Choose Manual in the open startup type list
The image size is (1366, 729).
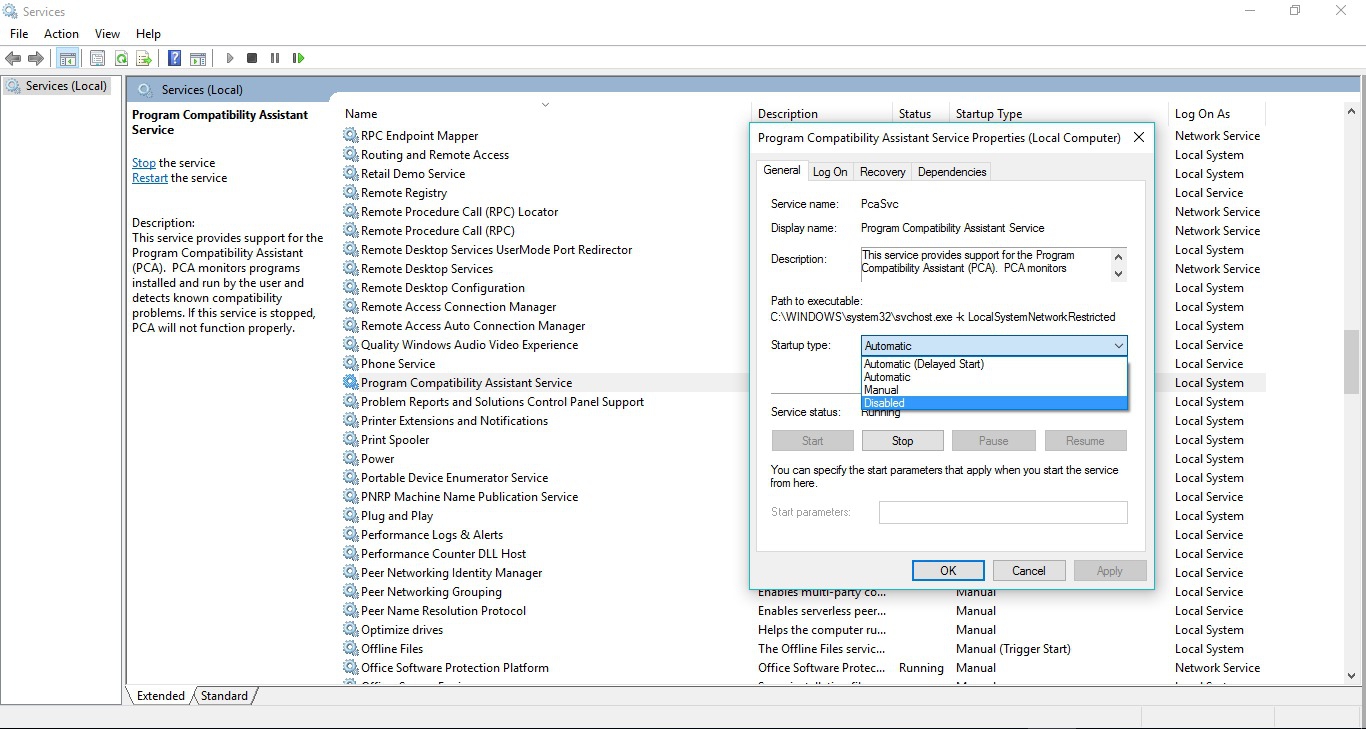[x=994, y=390]
